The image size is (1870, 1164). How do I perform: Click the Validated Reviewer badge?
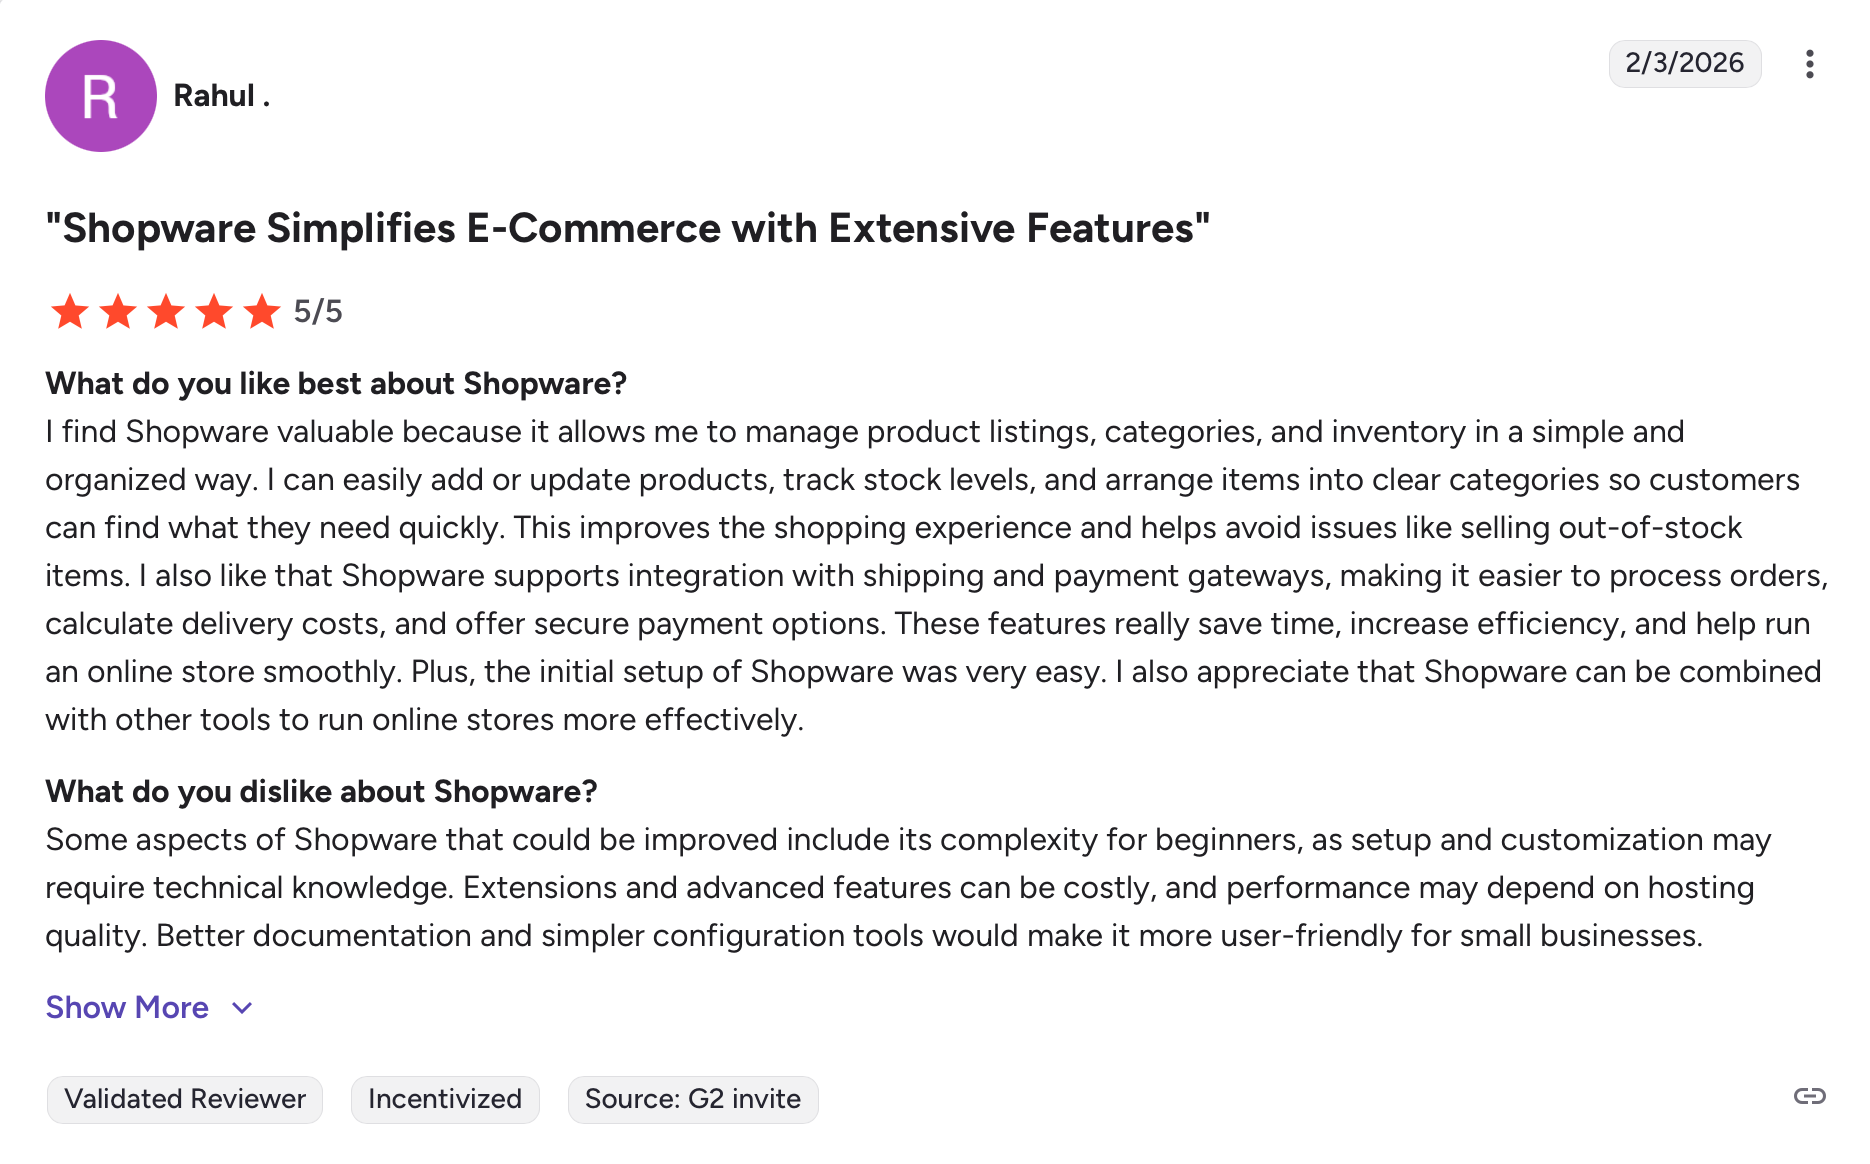[185, 1099]
